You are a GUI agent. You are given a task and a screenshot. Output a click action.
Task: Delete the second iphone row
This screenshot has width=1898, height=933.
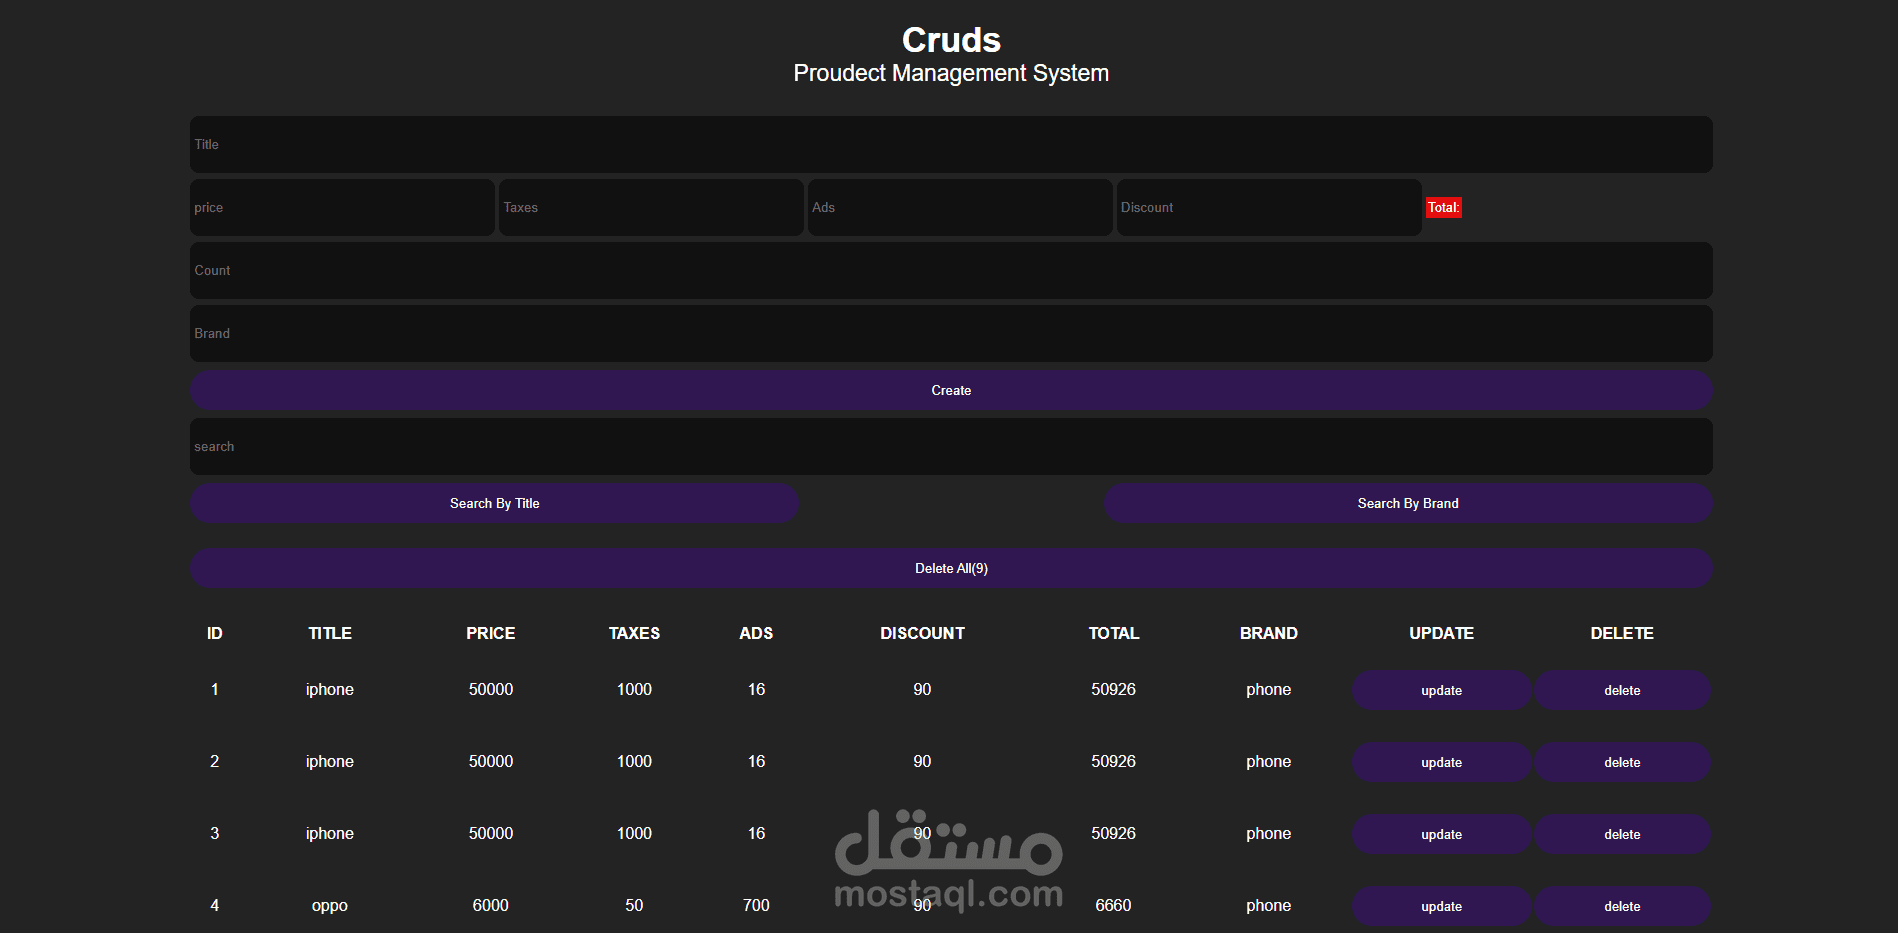[1622, 762]
